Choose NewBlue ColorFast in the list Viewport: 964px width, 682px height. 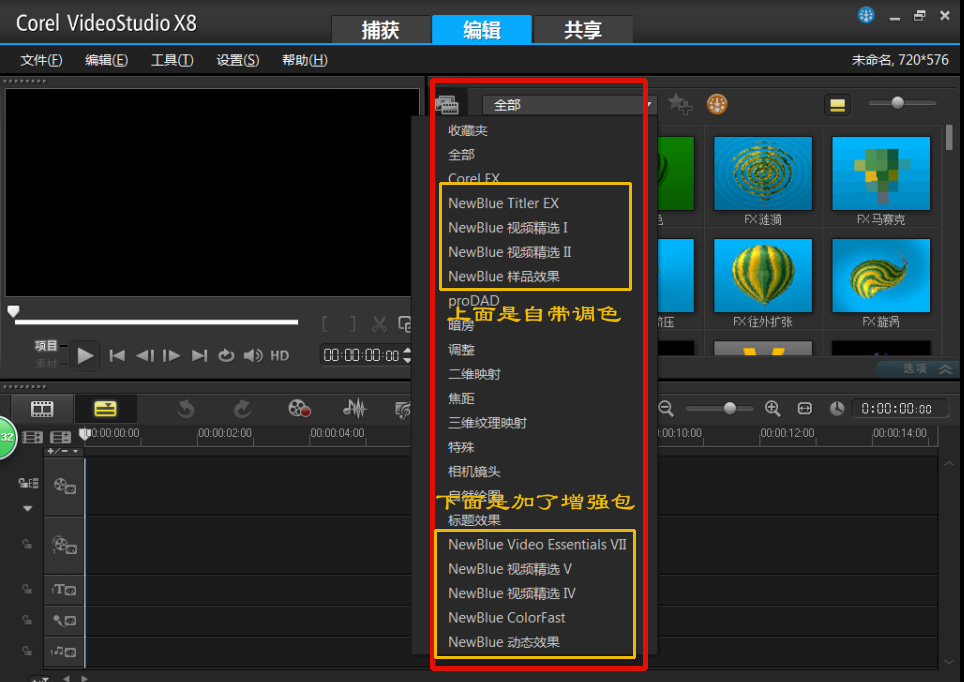(507, 618)
